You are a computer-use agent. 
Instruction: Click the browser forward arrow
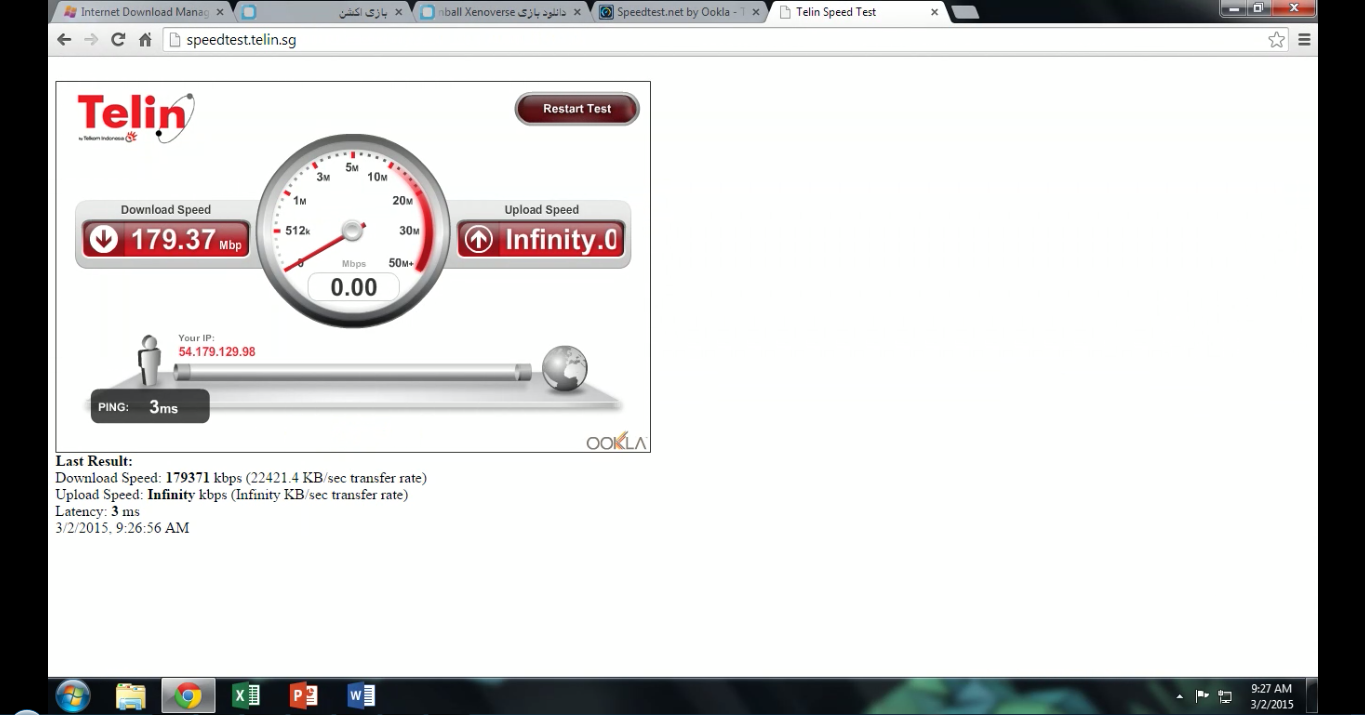[x=91, y=40]
